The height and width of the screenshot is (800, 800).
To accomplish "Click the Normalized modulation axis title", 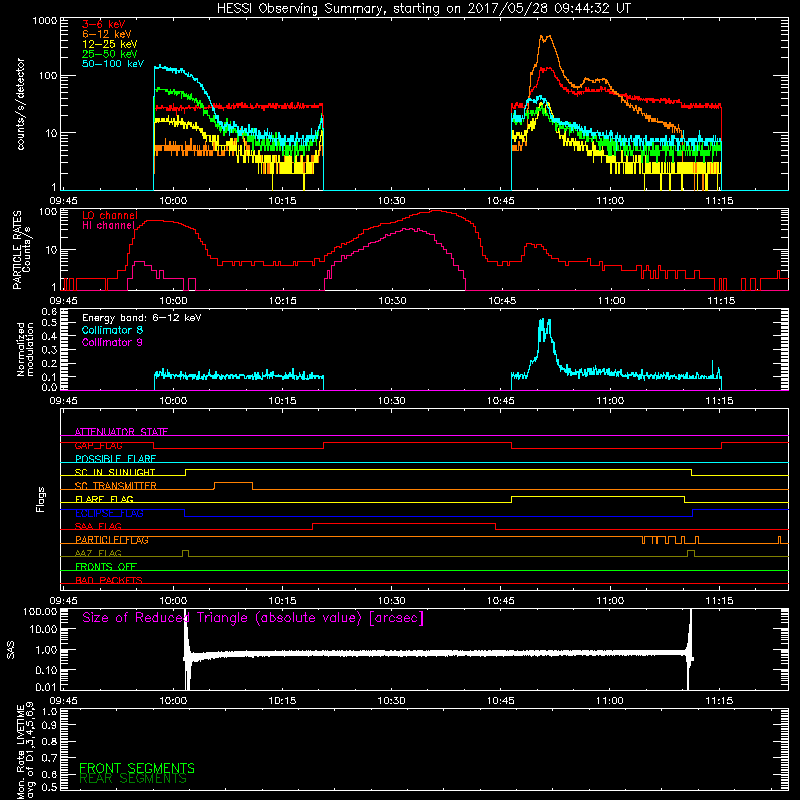I will coord(26,349).
